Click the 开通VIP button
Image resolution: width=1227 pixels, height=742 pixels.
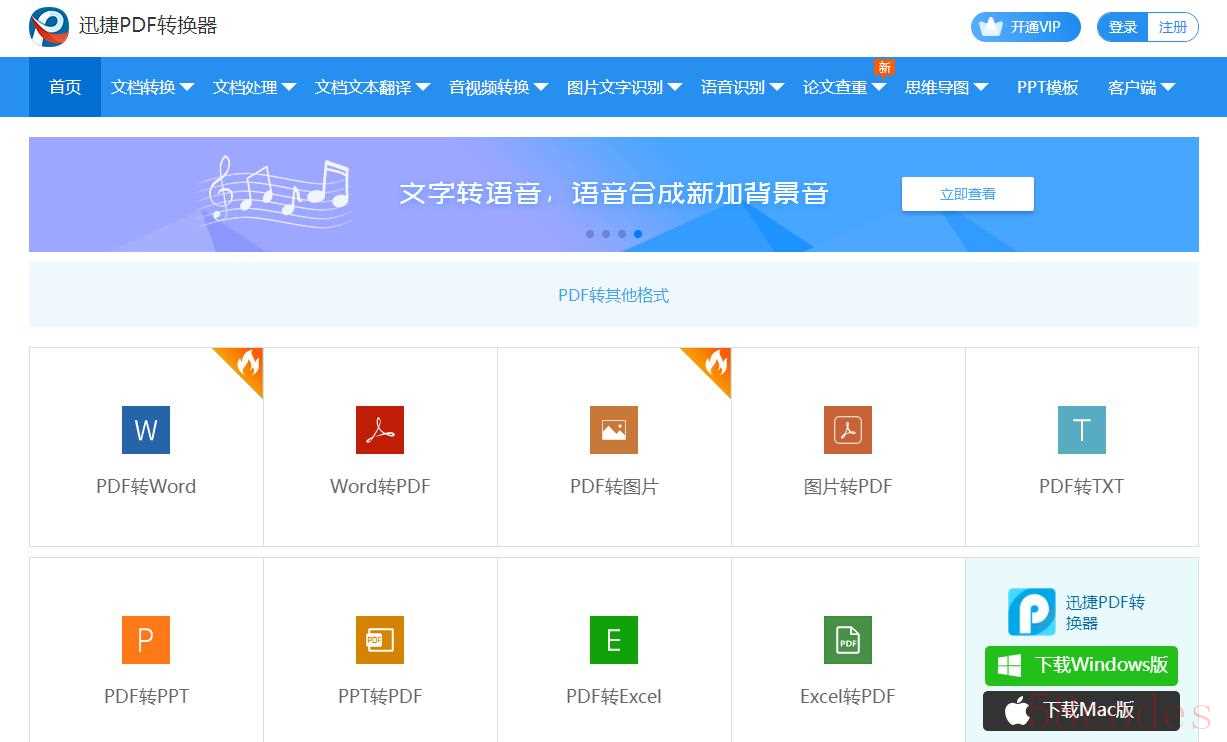pyautogui.click(x=1026, y=27)
